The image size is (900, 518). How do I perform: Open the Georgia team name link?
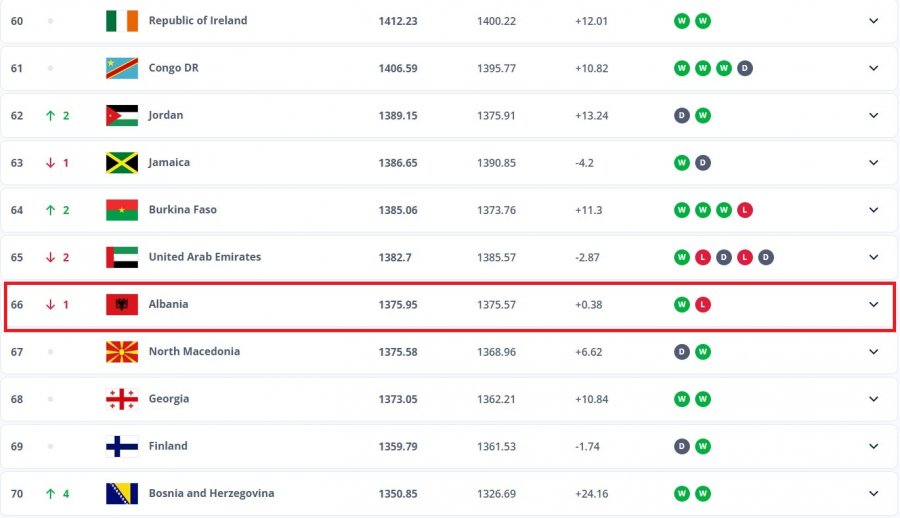point(169,399)
